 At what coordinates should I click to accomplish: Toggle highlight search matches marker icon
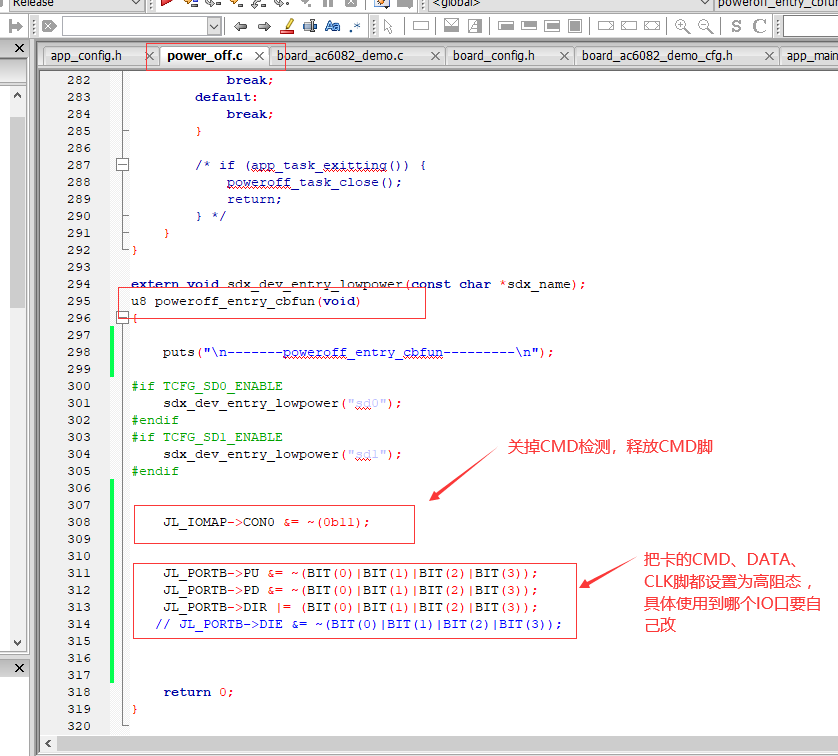[x=288, y=26]
